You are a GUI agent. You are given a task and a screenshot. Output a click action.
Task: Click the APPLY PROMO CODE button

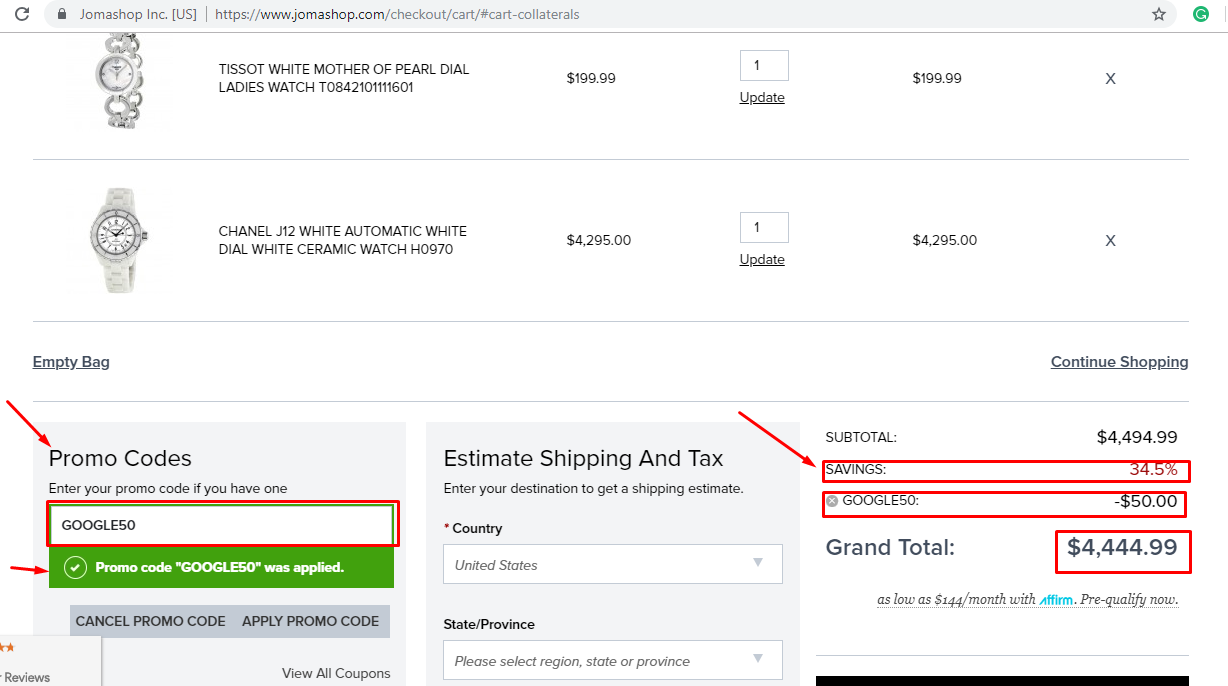(310, 621)
